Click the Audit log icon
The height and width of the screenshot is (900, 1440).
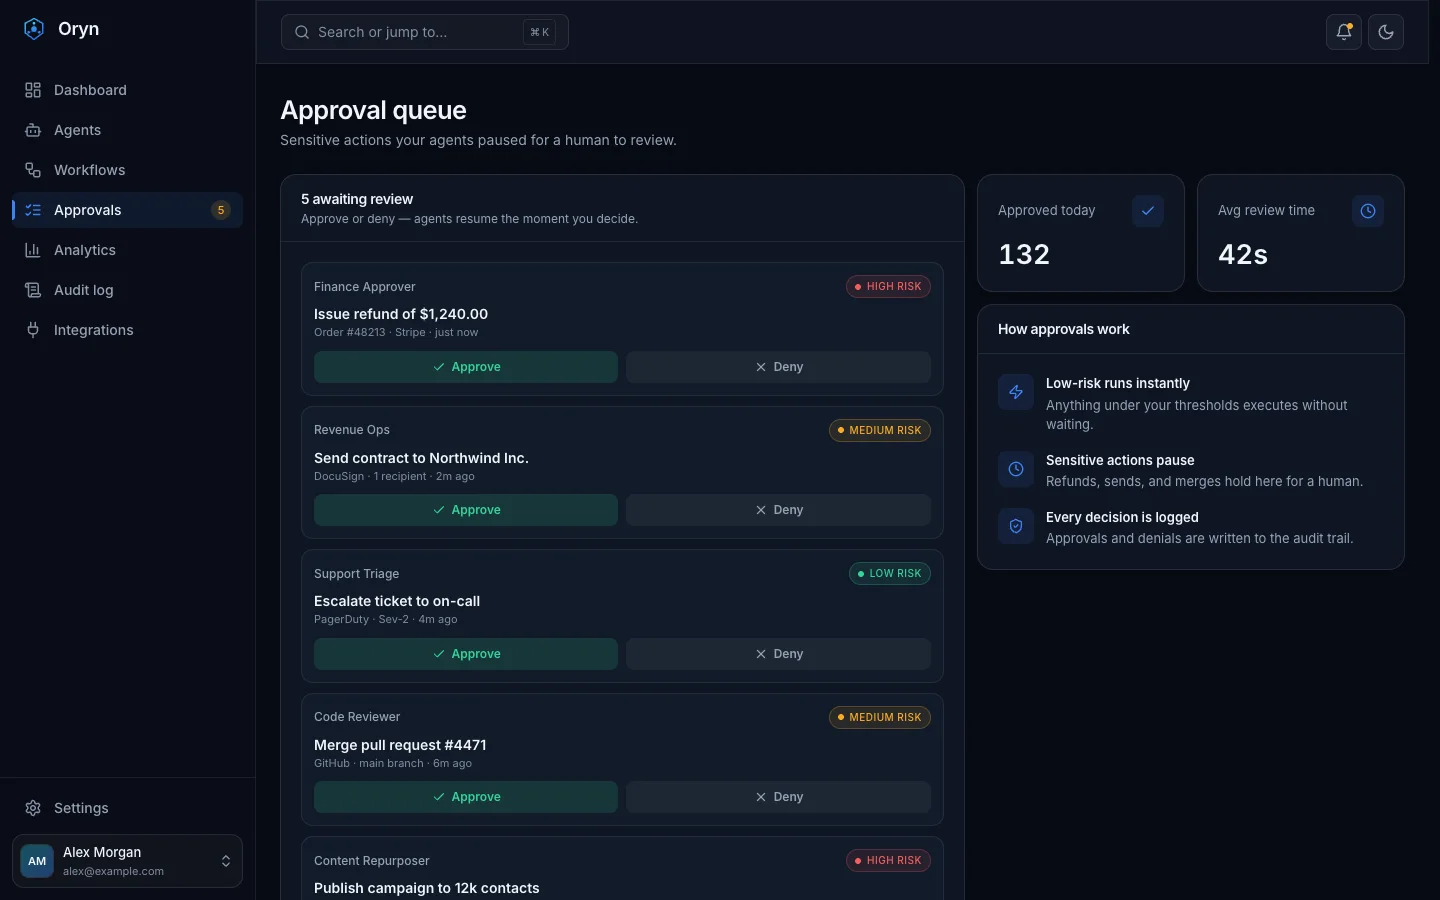click(33, 290)
